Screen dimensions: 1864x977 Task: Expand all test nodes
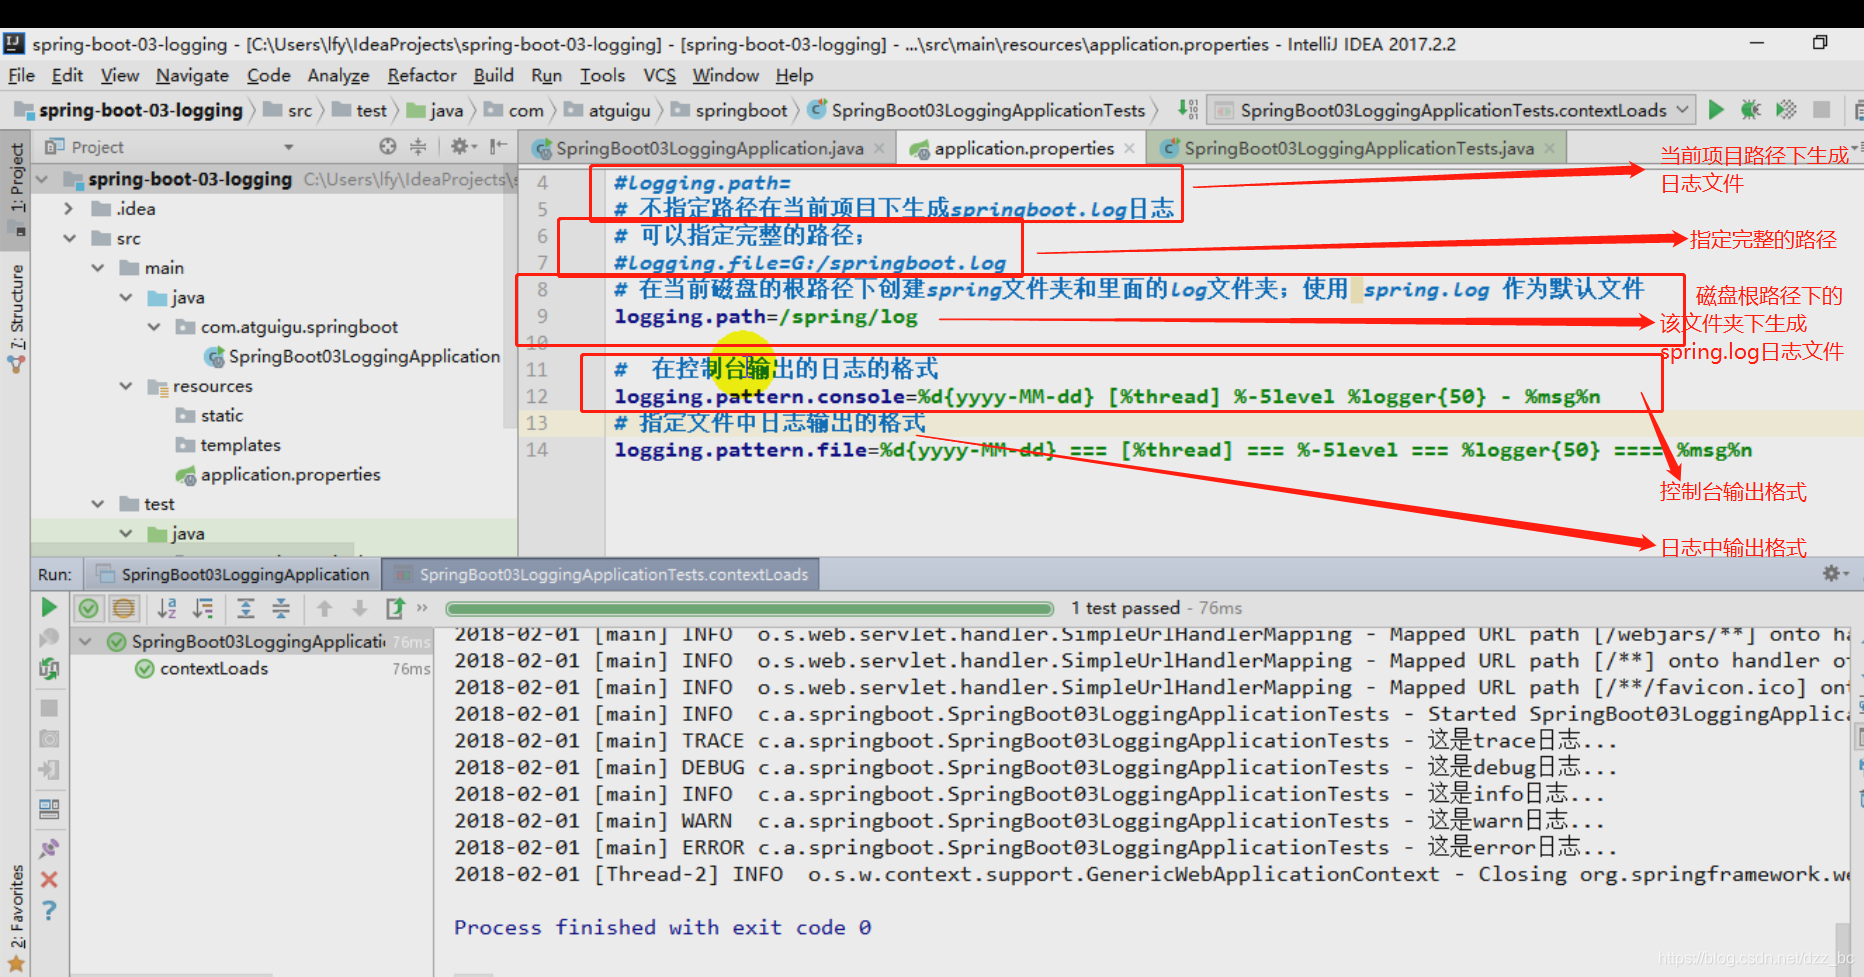coord(245,607)
